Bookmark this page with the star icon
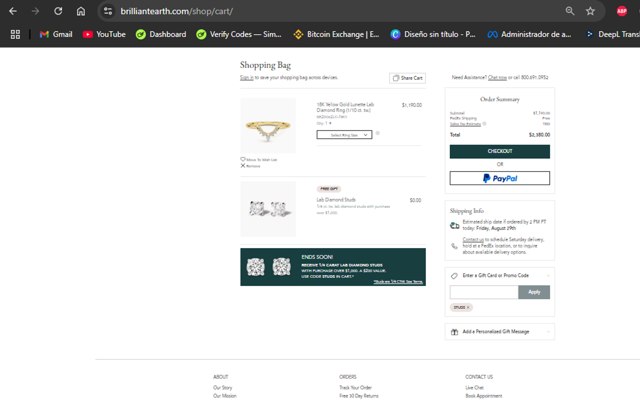Viewport: 640px width, 400px height. 590,11
